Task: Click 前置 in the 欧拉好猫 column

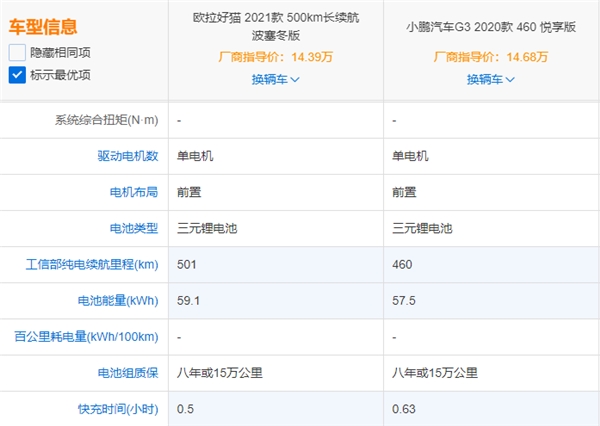Action: pyautogui.click(x=189, y=192)
